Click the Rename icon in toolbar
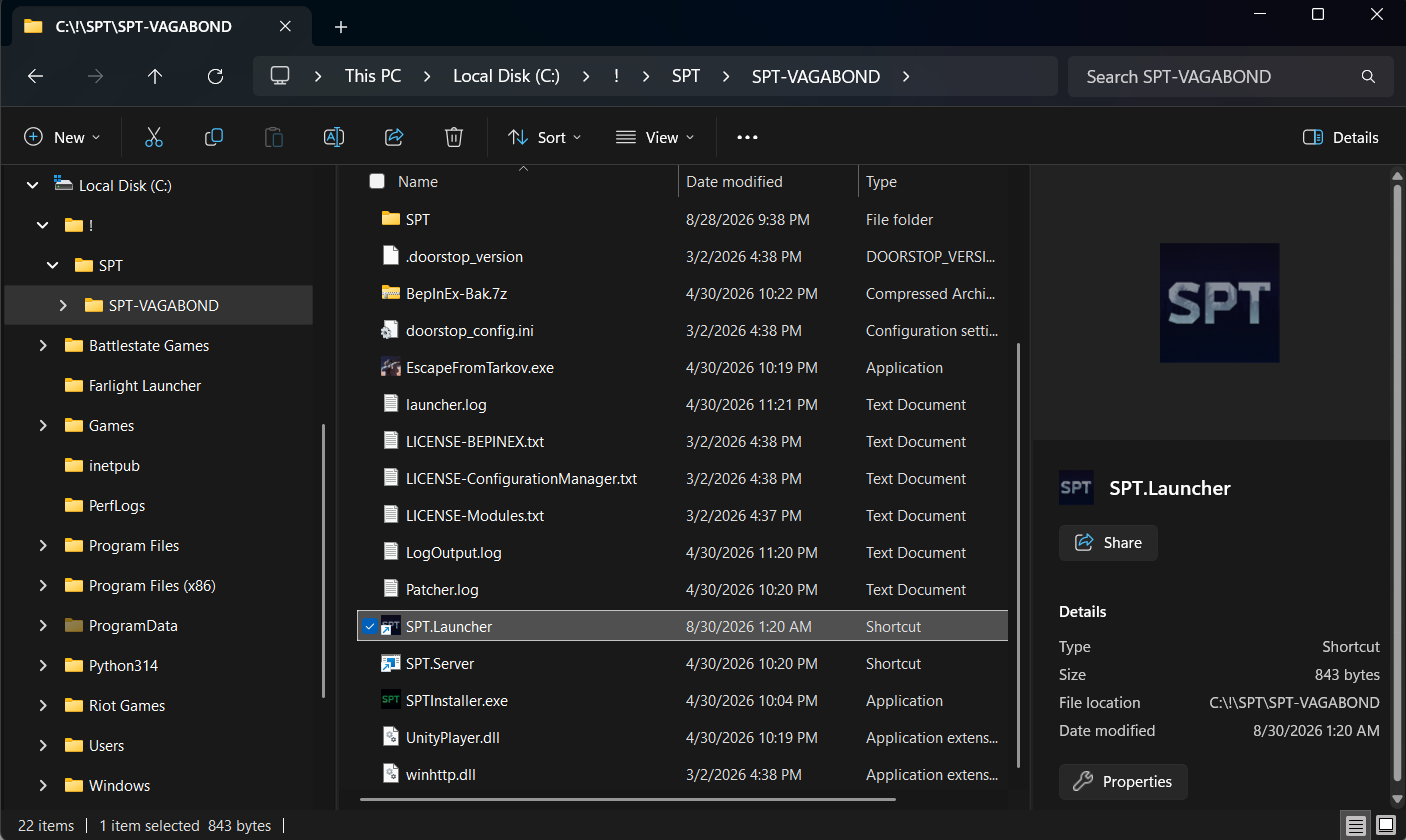The image size is (1406, 840). 334,137
